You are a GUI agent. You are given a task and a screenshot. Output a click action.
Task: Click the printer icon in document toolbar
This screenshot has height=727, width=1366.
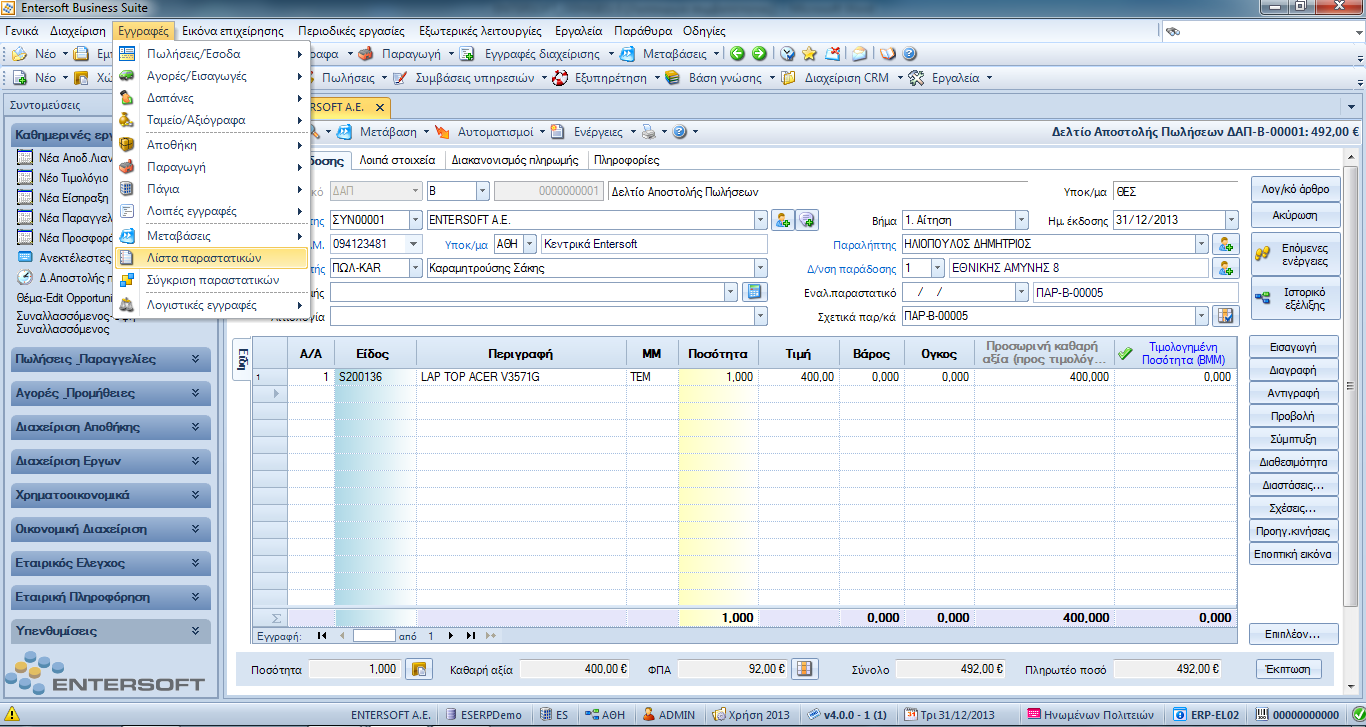649,132
